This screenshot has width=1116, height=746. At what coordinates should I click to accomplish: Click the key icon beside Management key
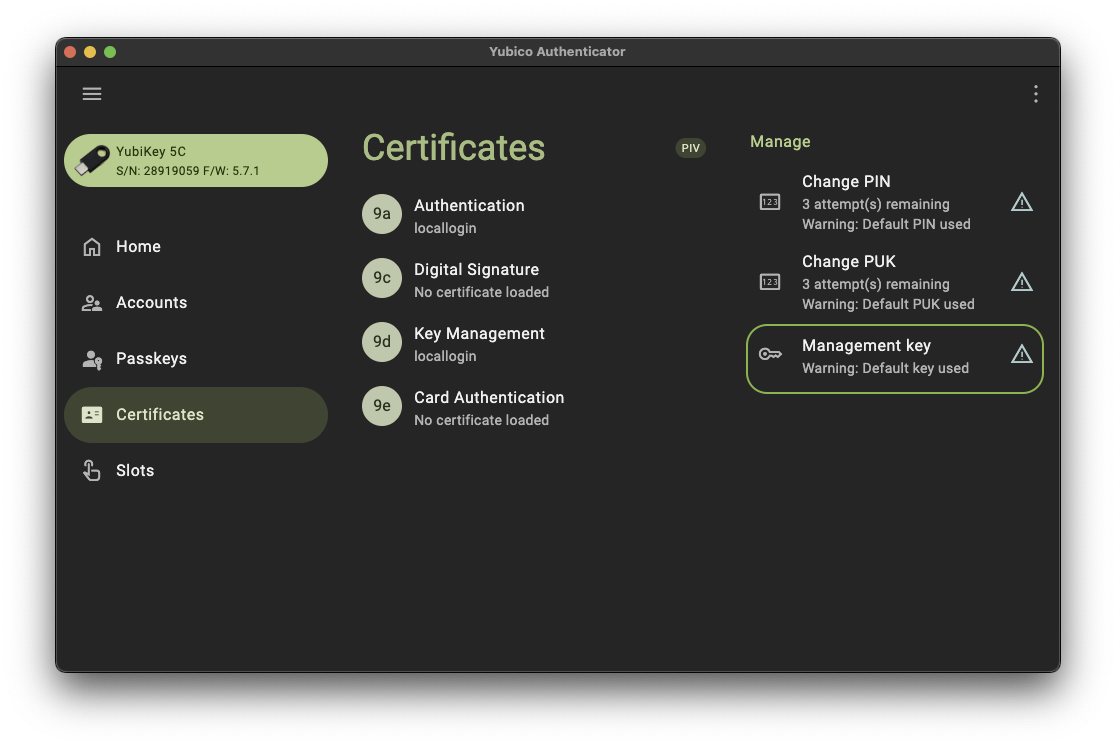click(x=770, y=354)
